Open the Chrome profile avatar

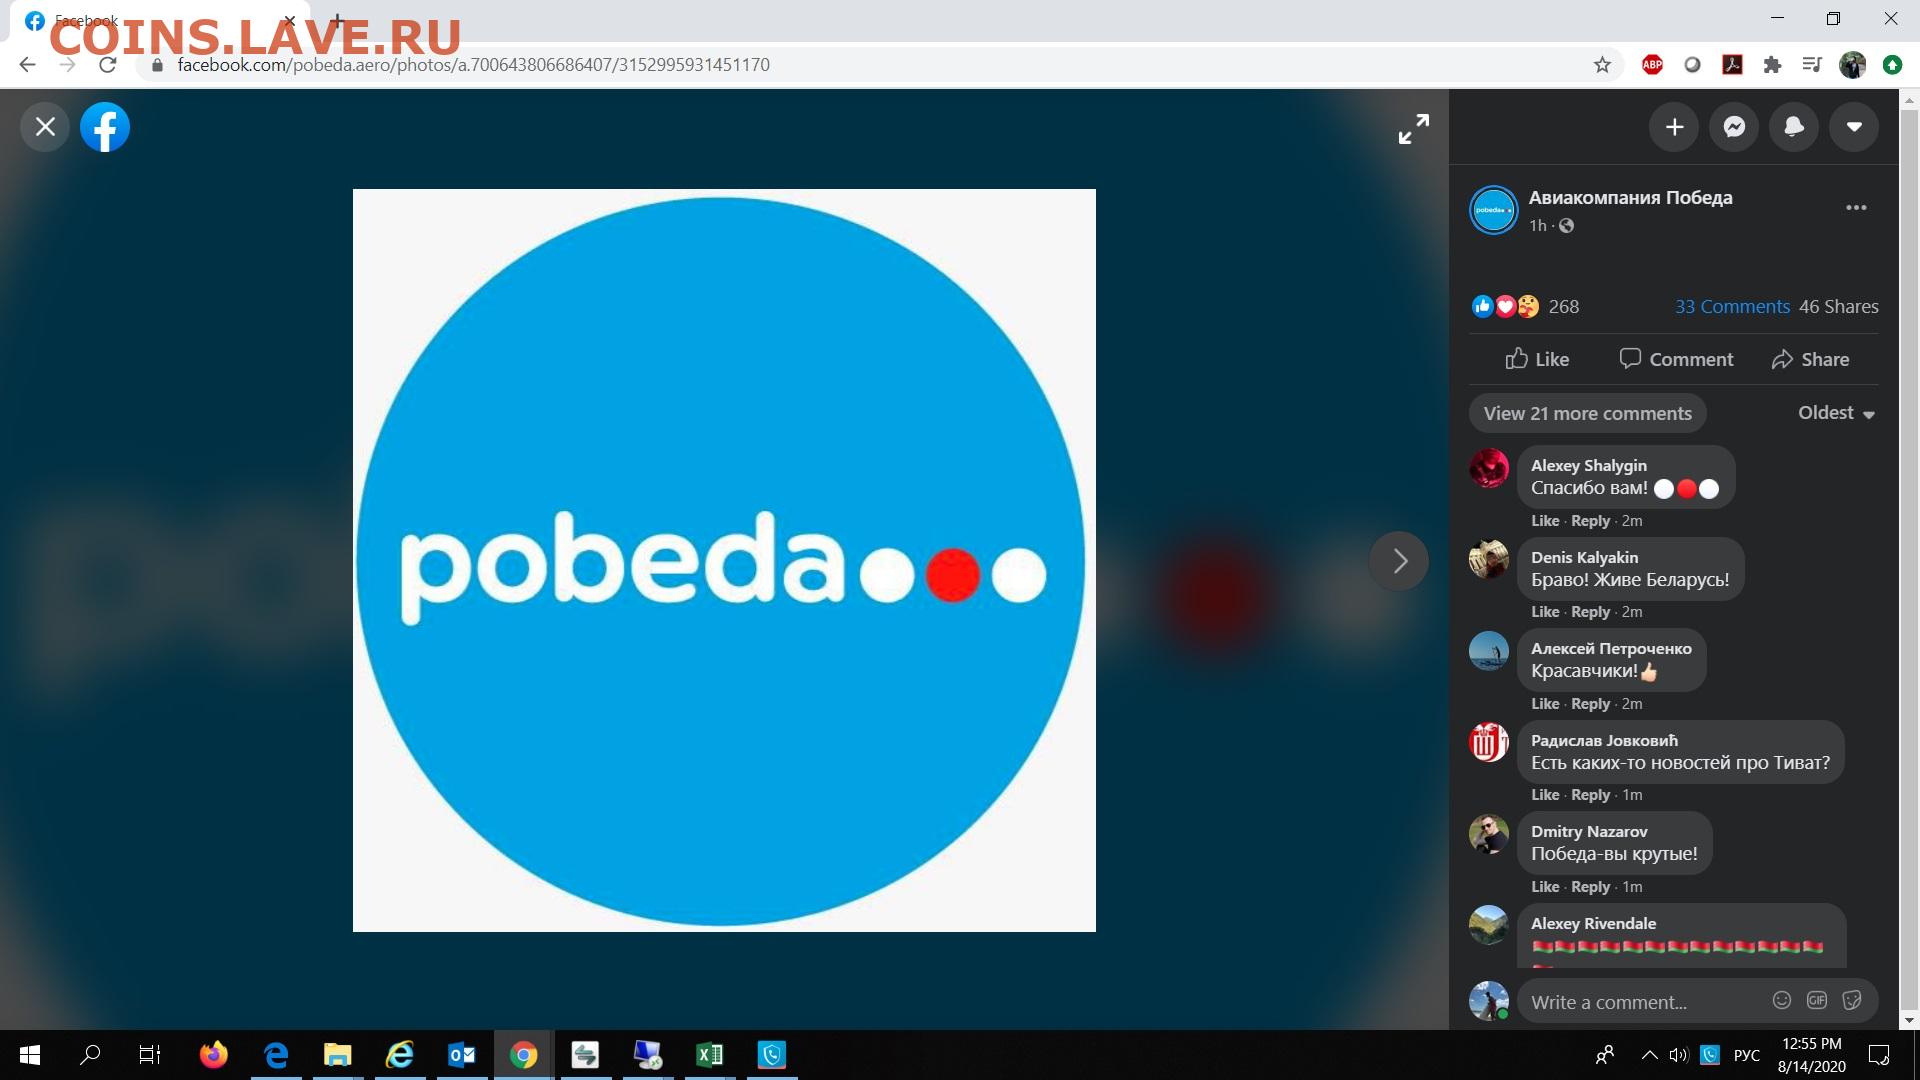[1852, 65]
